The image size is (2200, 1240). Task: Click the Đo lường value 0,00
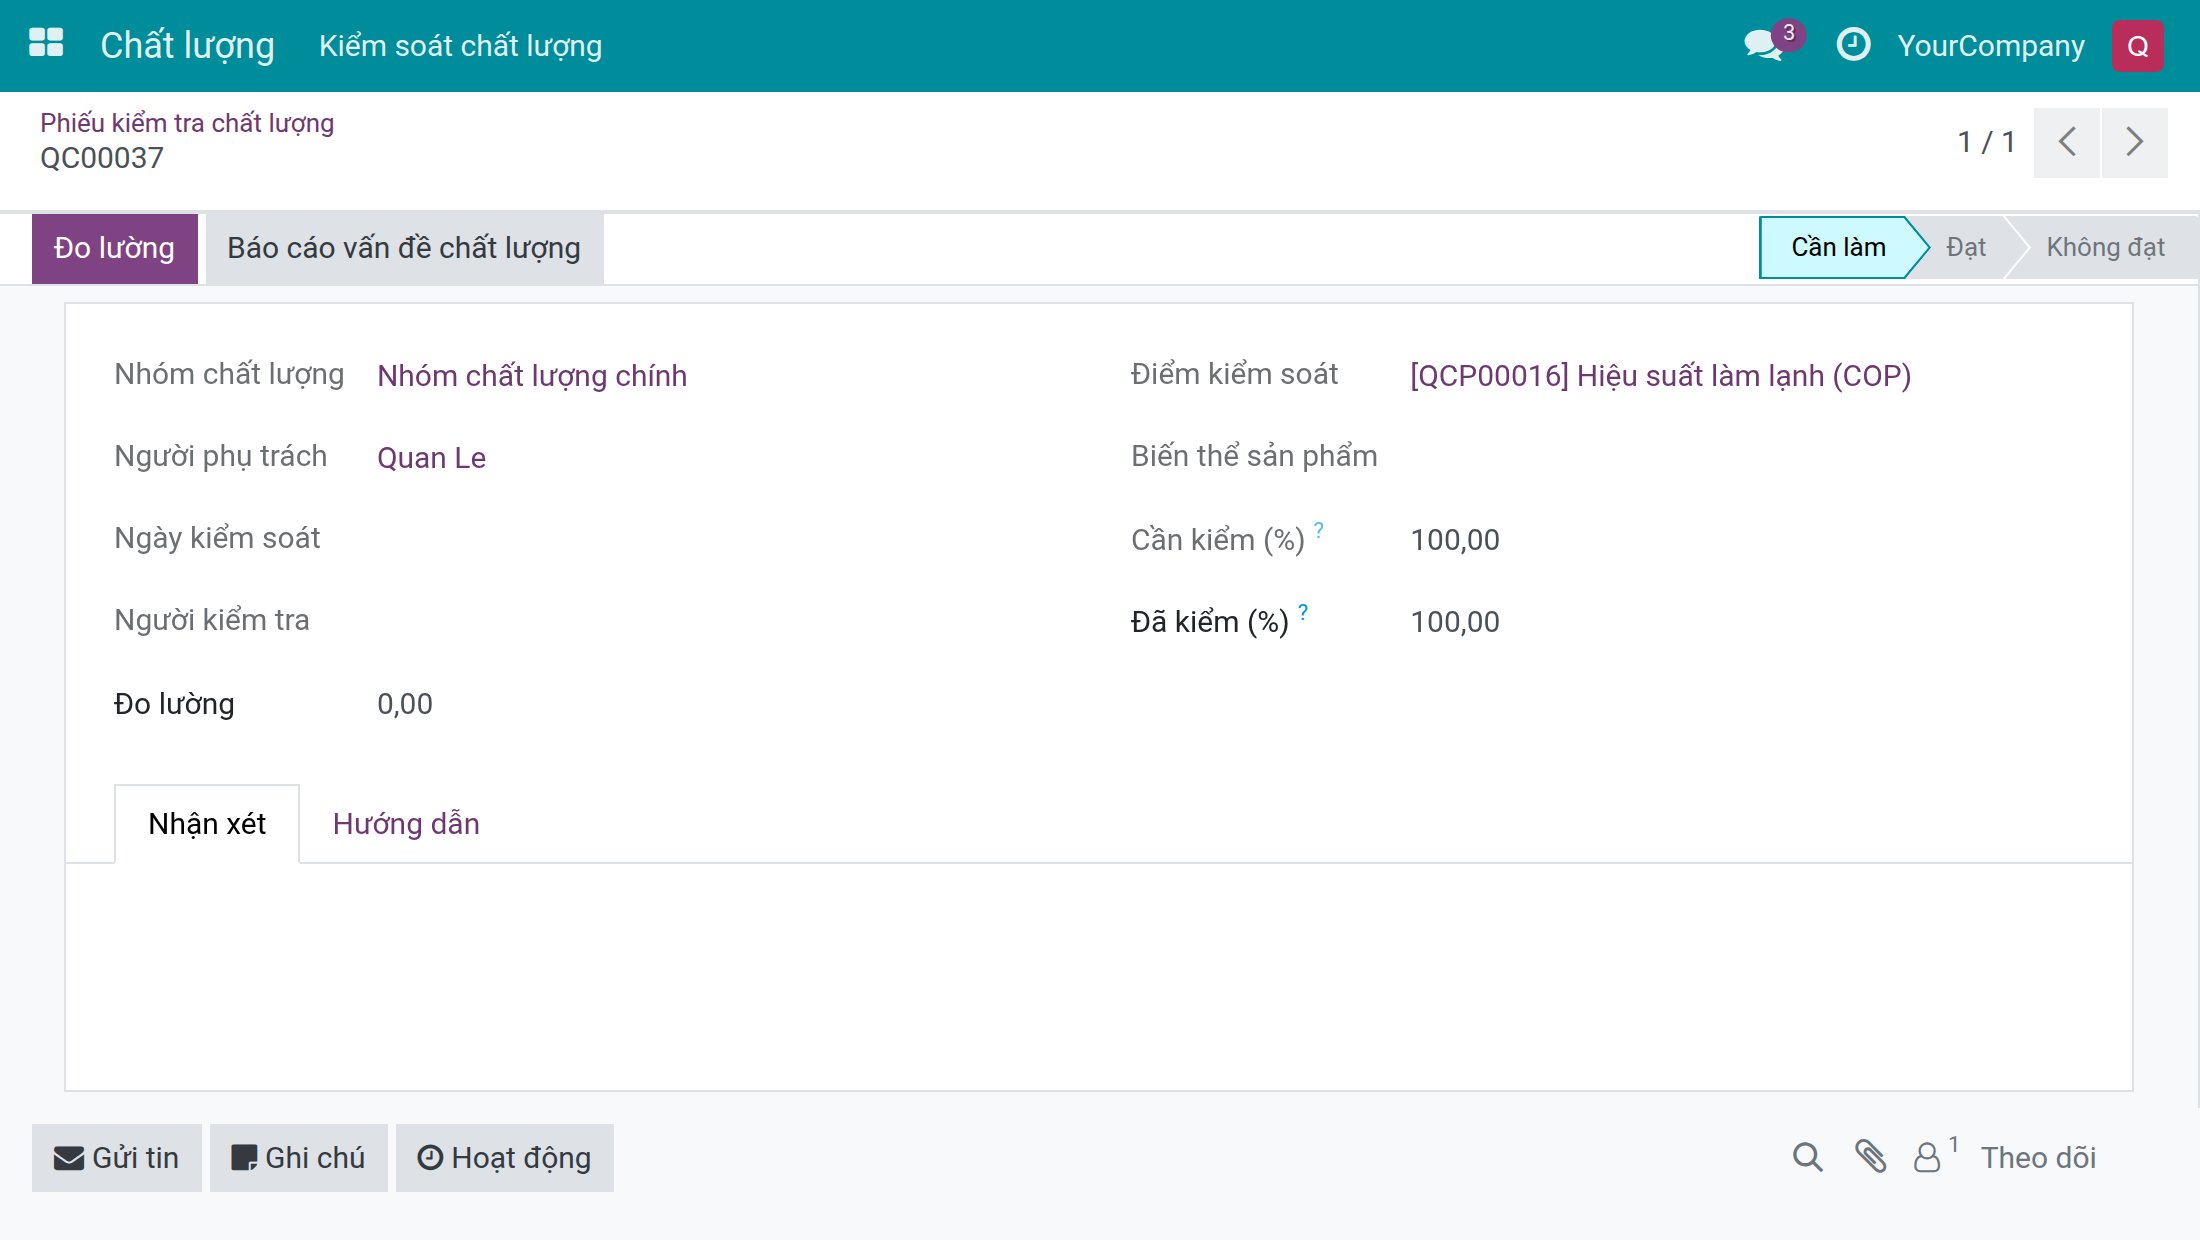coord(405,704)
